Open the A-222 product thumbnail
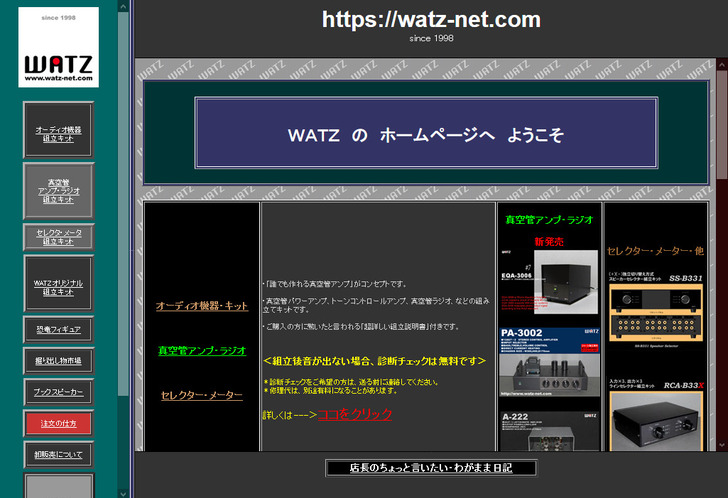728x498 pixels. (x=549, y=431)
